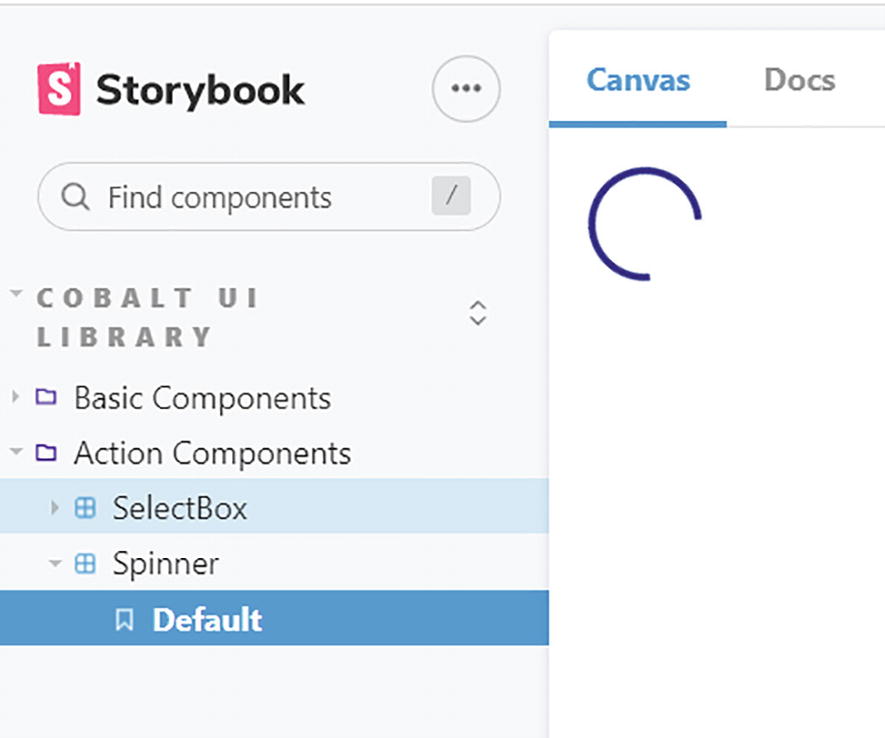Collapse the Spinner component arrow
The width and height of the screenshot is (885, 738).
click(55, 564)
